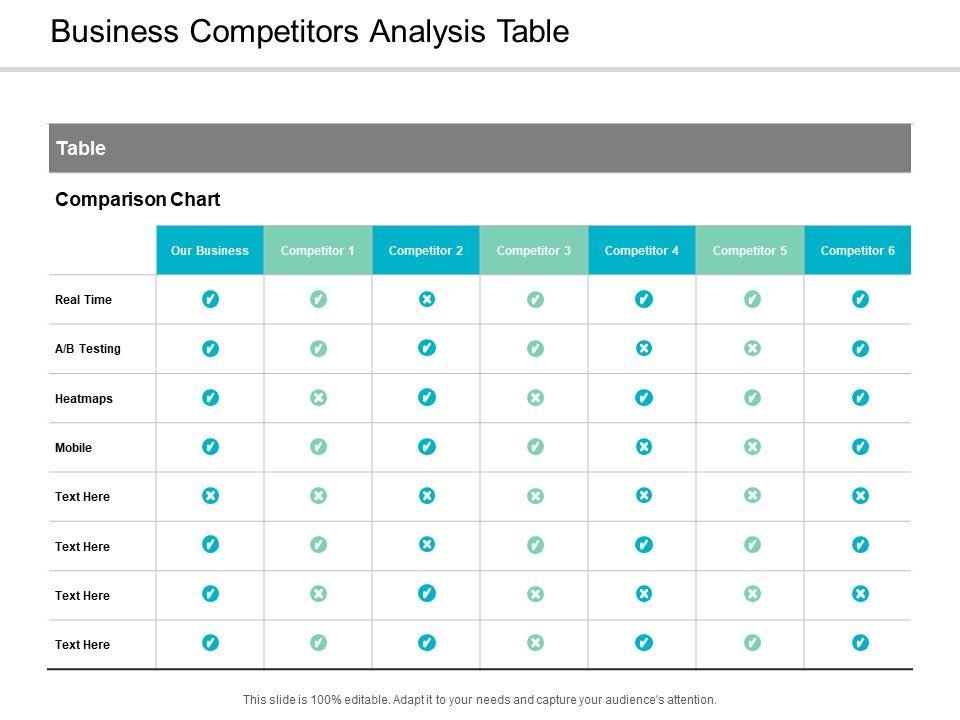Click the Heatmaps cross for Competitor 3
Image resolution: width=960 pixels, height=720 pixels.
click(535, 398)
